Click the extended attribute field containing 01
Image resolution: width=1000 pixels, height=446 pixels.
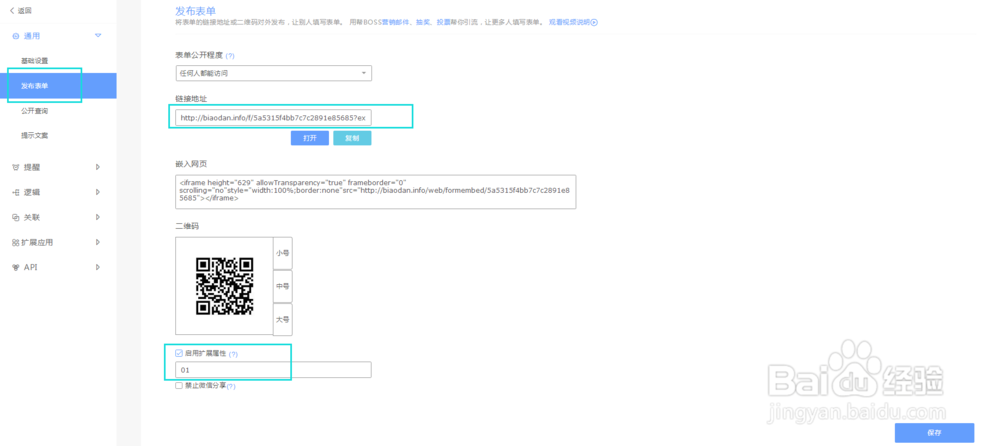[273, 370]
